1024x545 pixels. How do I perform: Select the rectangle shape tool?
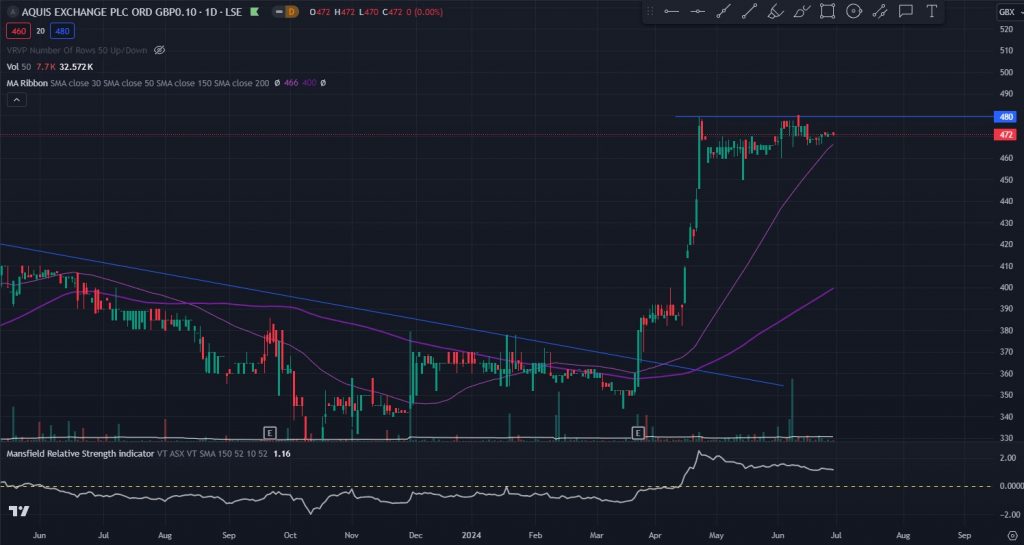(x=828, y=11)
